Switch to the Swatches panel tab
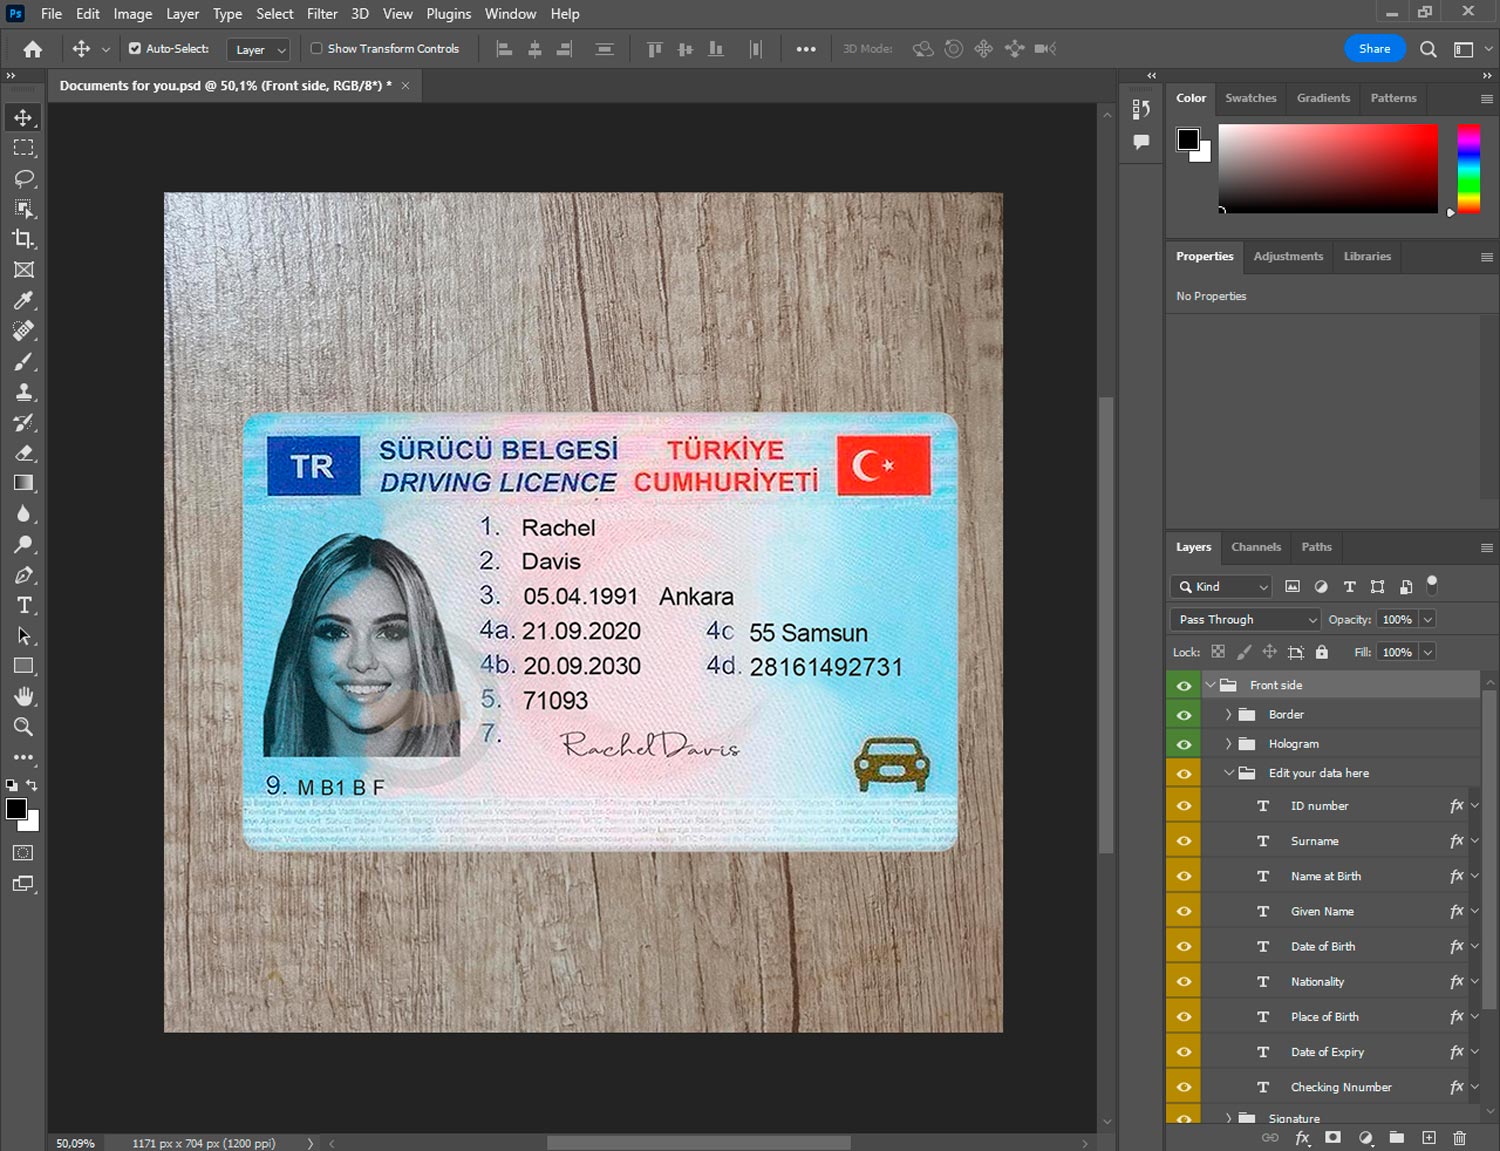The width and height of the screenshot is (1500, 1151). tap(1250, 98)
